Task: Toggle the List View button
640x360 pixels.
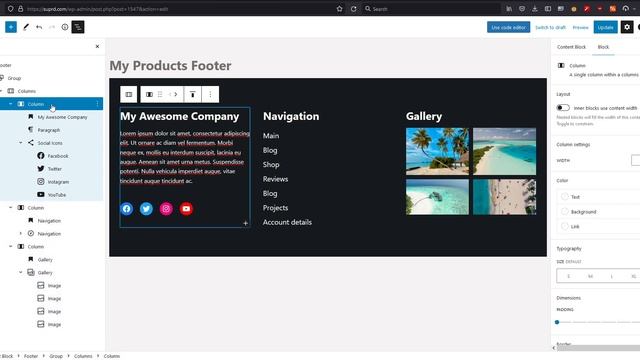Action: click(78, 27)
